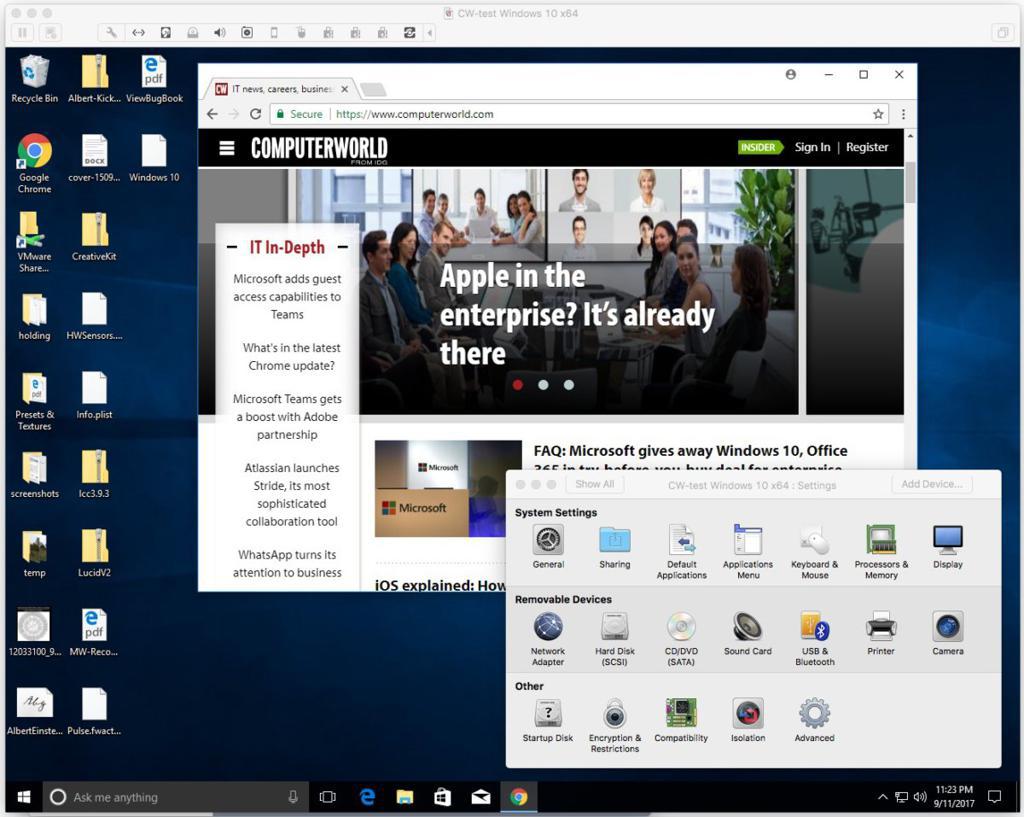Viewport: 1024px width, 817px height.
Task: Open Startup Disk settings
Action: [x=548, y=721]
